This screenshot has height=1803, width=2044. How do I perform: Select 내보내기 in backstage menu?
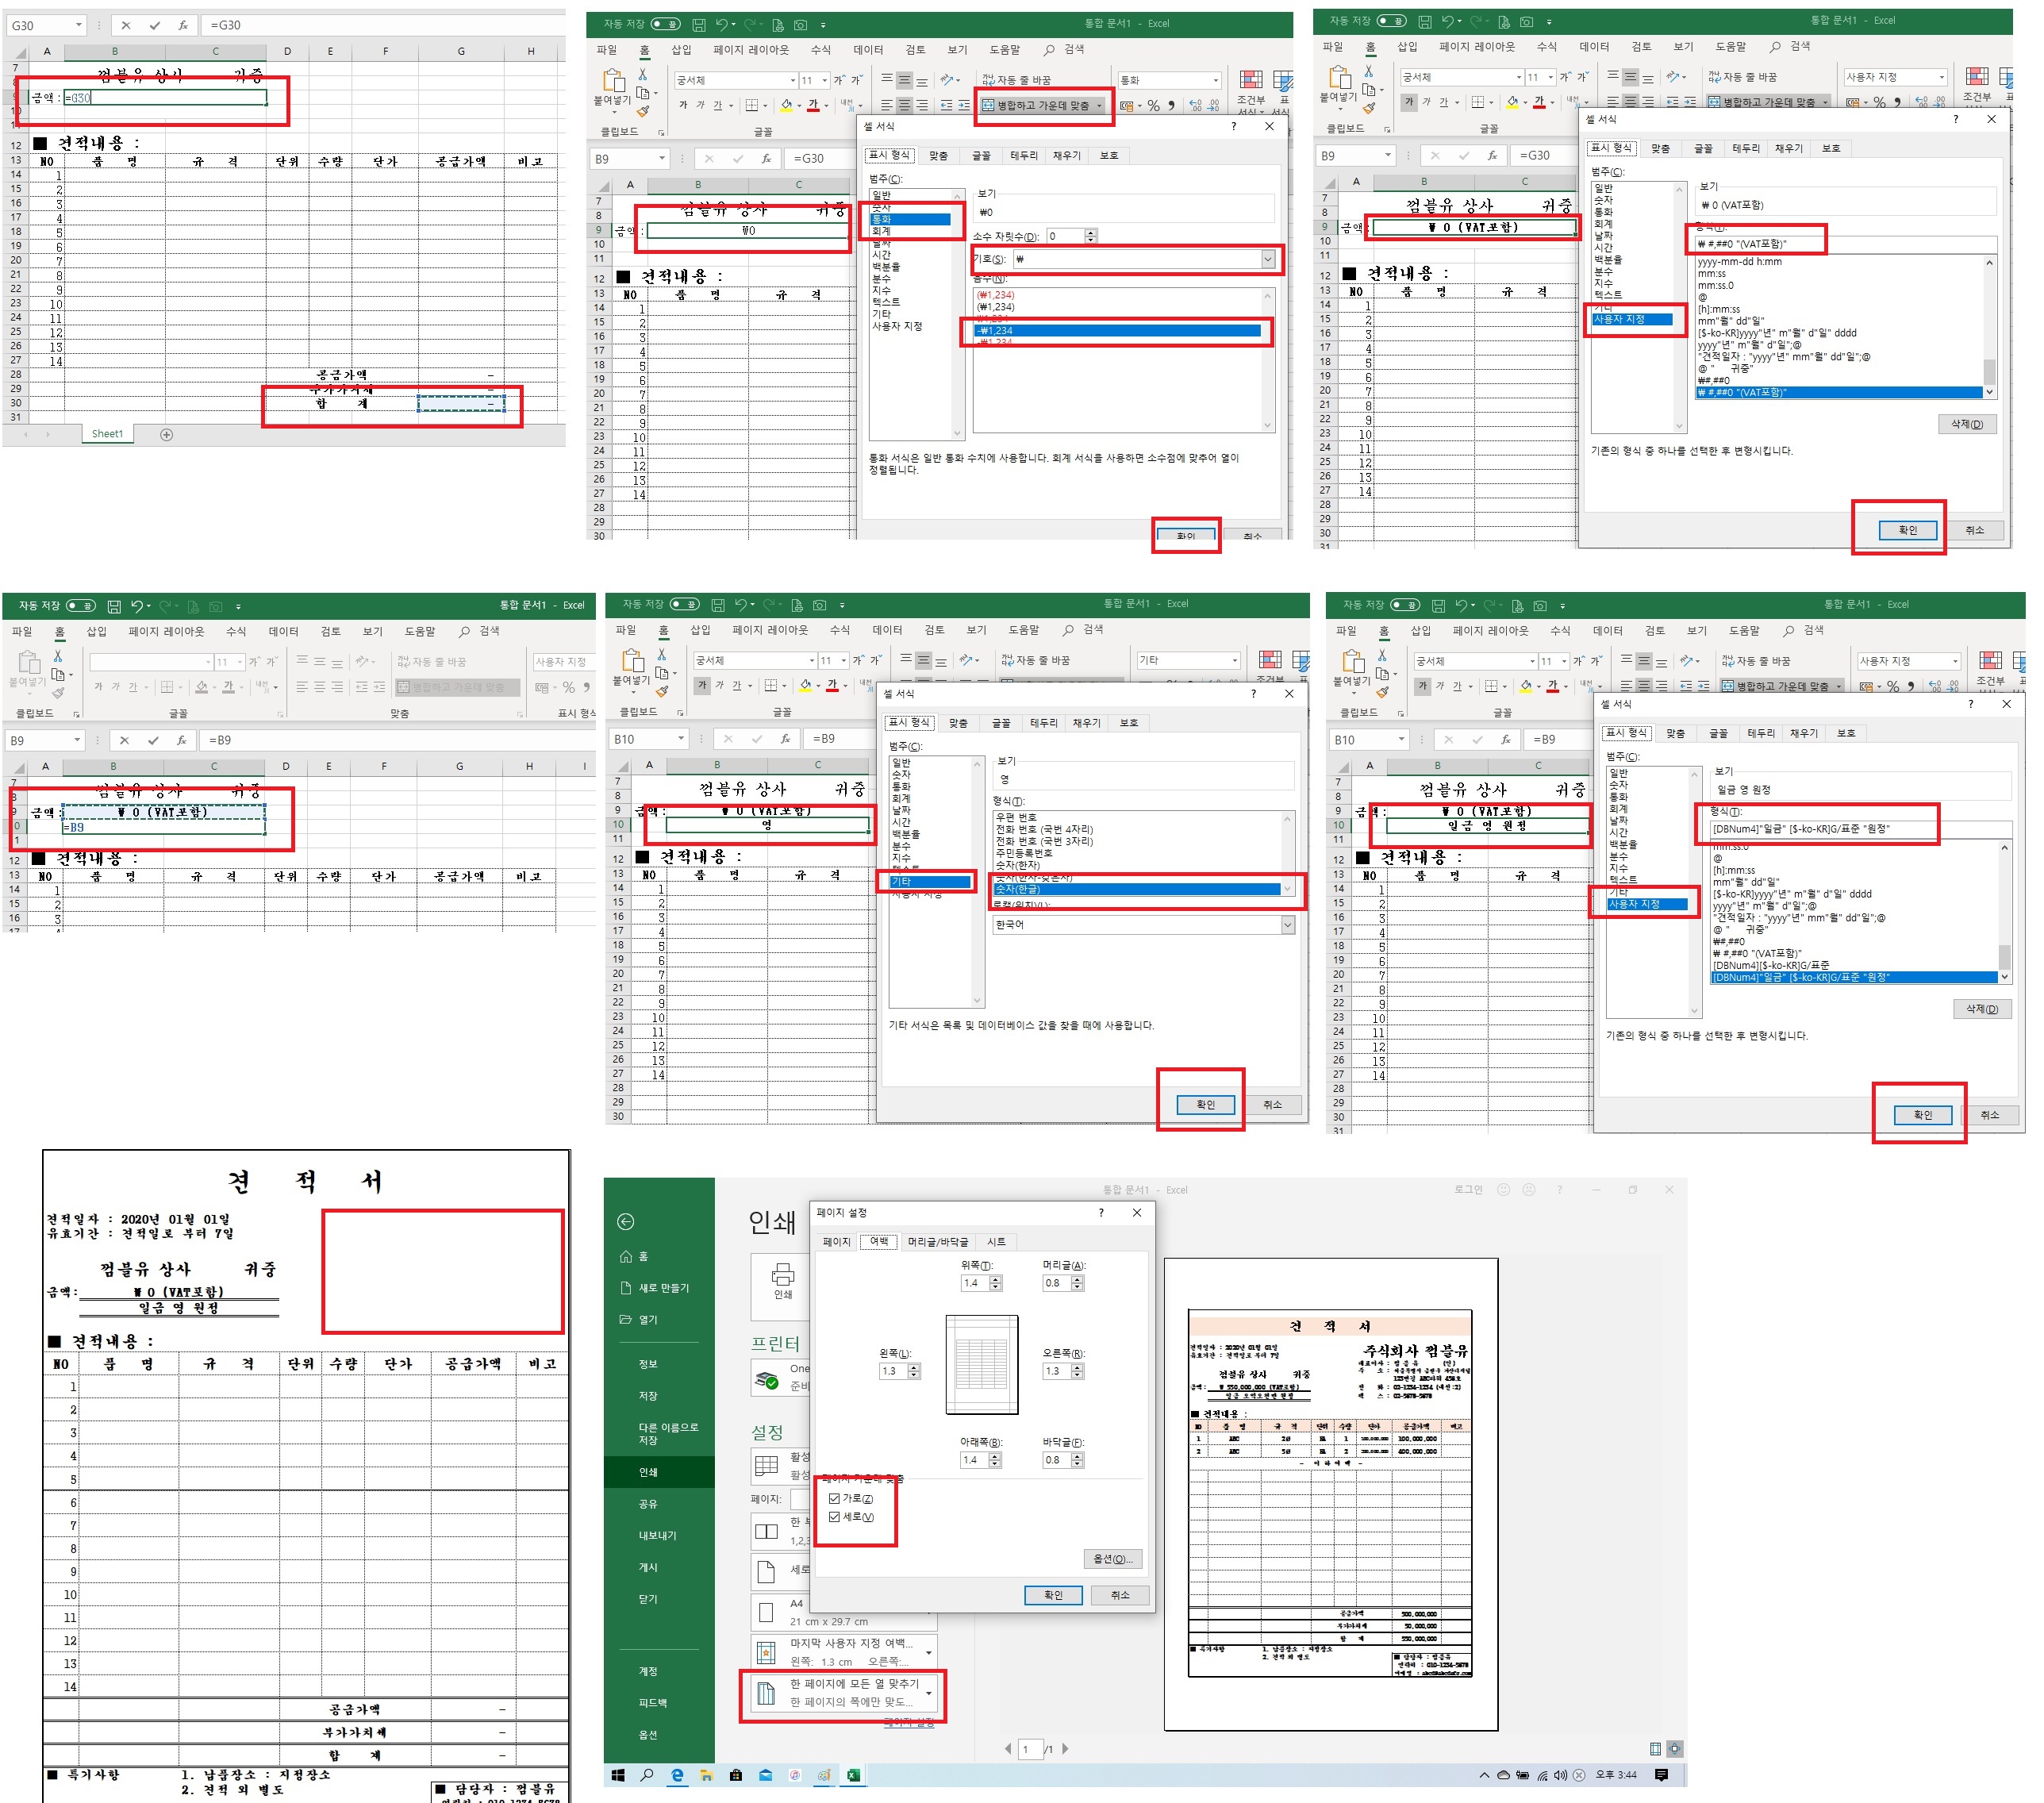click(657, 1535)
